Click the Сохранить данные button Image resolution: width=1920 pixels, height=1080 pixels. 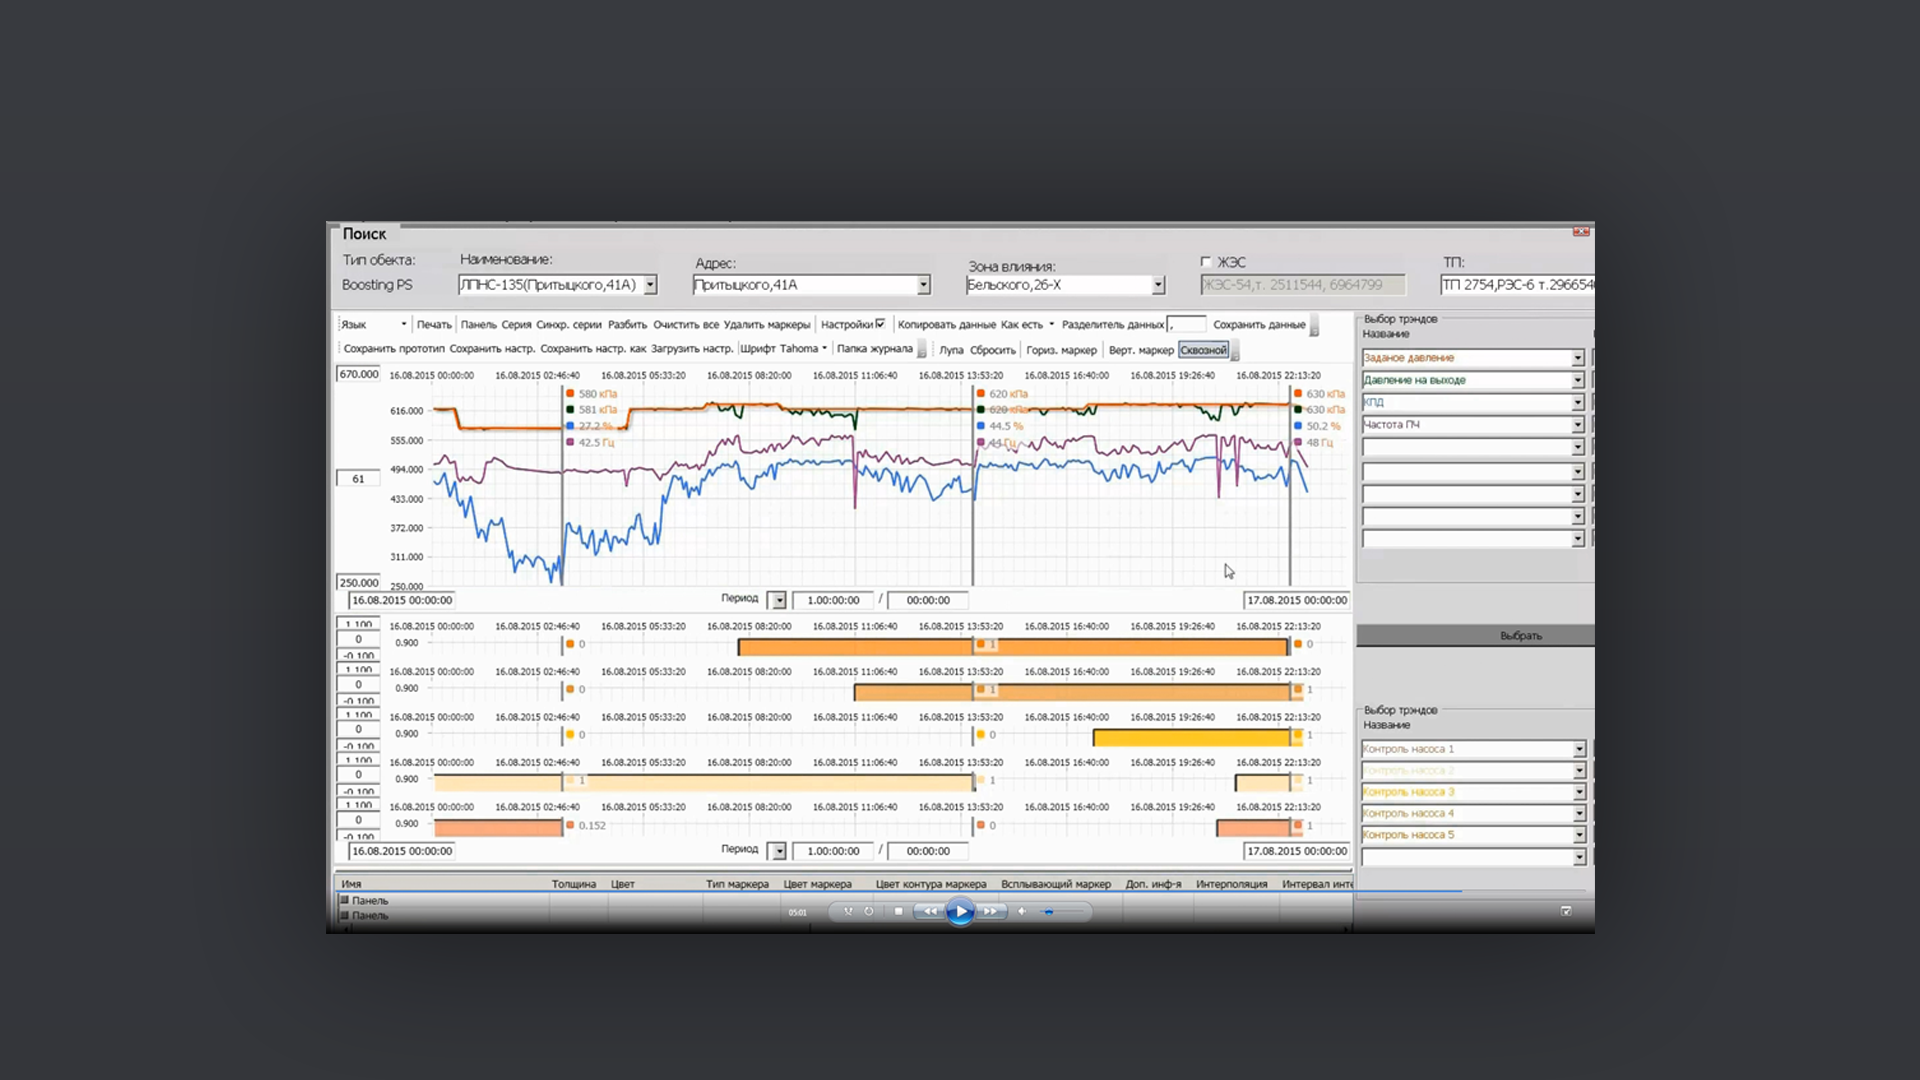point(1259,324)
